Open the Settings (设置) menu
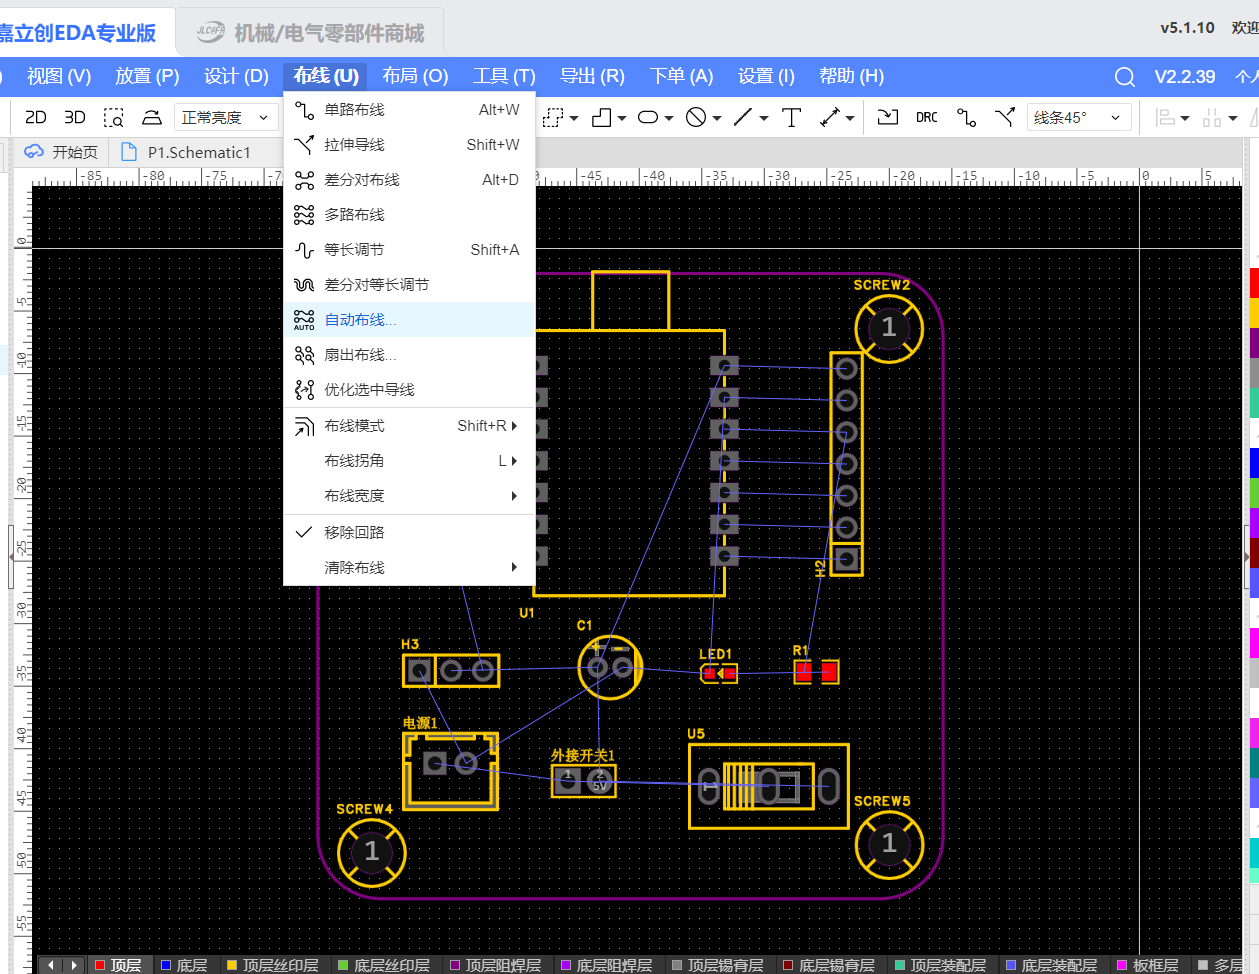 tap(766, 76)
